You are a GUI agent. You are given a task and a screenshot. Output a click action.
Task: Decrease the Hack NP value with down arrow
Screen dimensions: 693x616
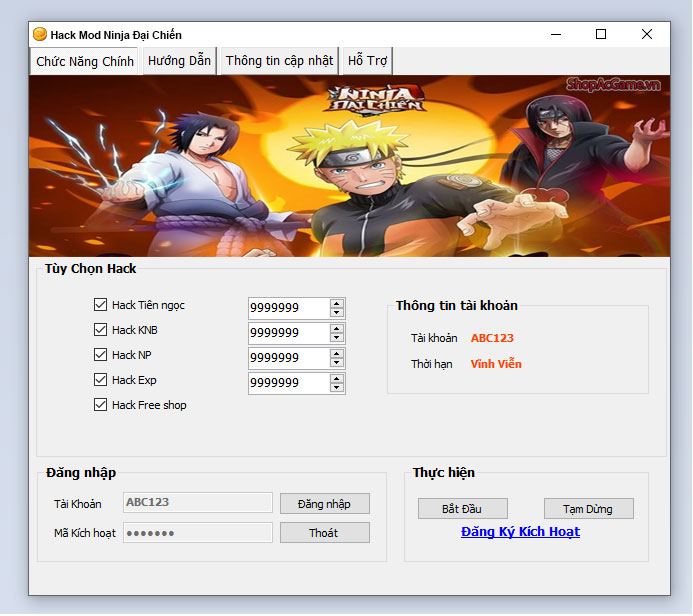(337, 362)
